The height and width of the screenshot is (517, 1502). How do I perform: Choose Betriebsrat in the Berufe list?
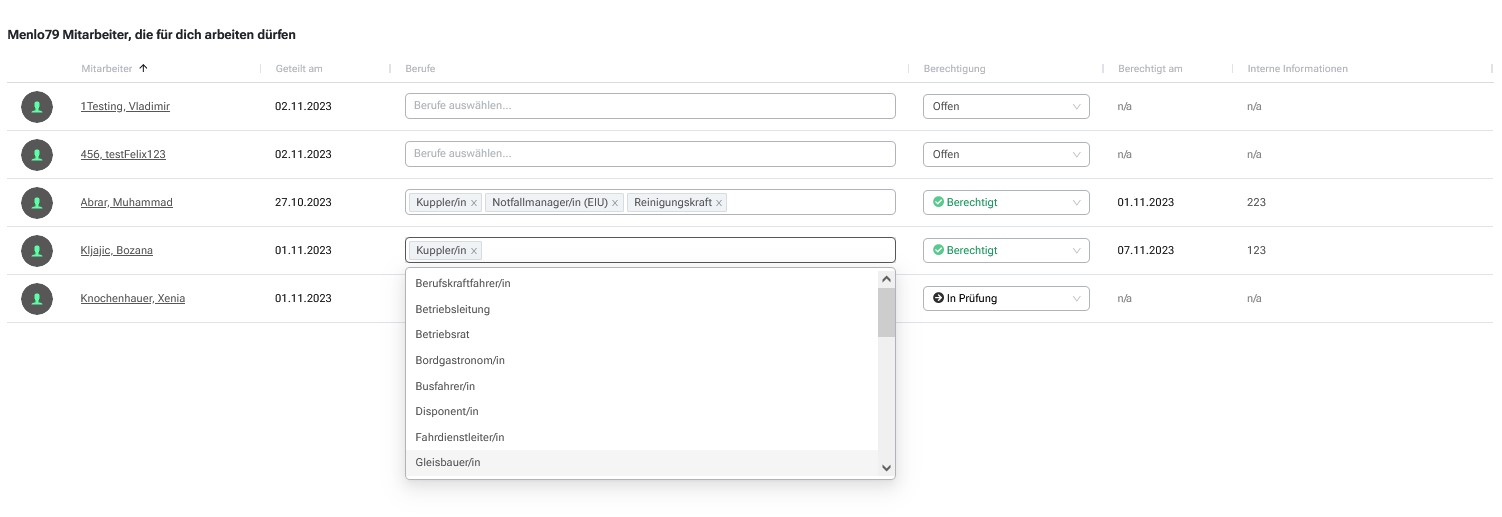tap(642, 334)
